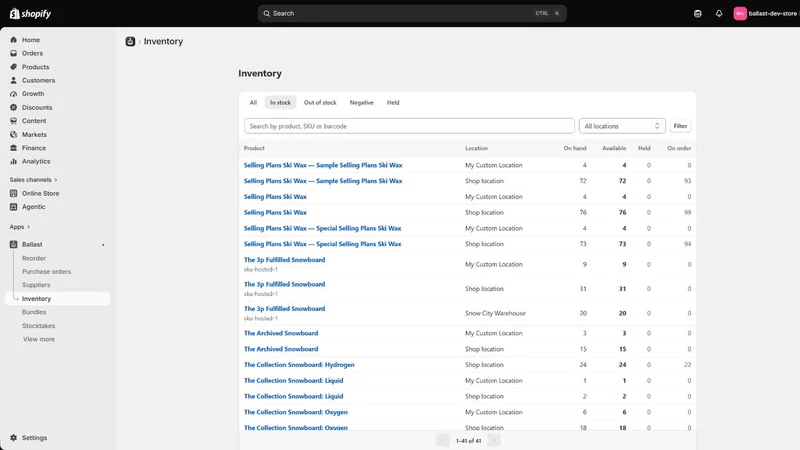This screenshot has width=800, height=450.
Task: Click the top Search bar
Action: click(x=412, y=13)
